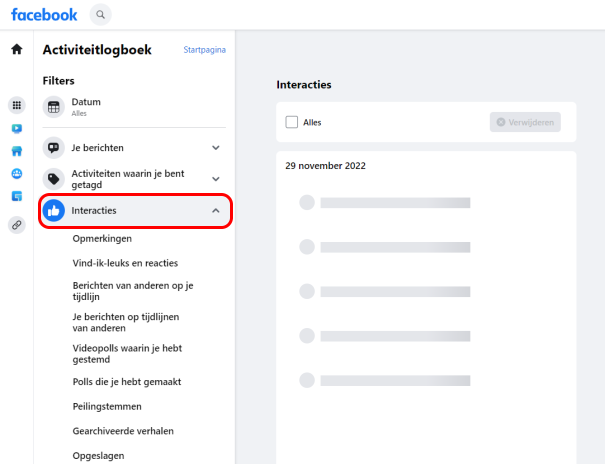Open Gearchiveerde verhalen

coord(123,431)
